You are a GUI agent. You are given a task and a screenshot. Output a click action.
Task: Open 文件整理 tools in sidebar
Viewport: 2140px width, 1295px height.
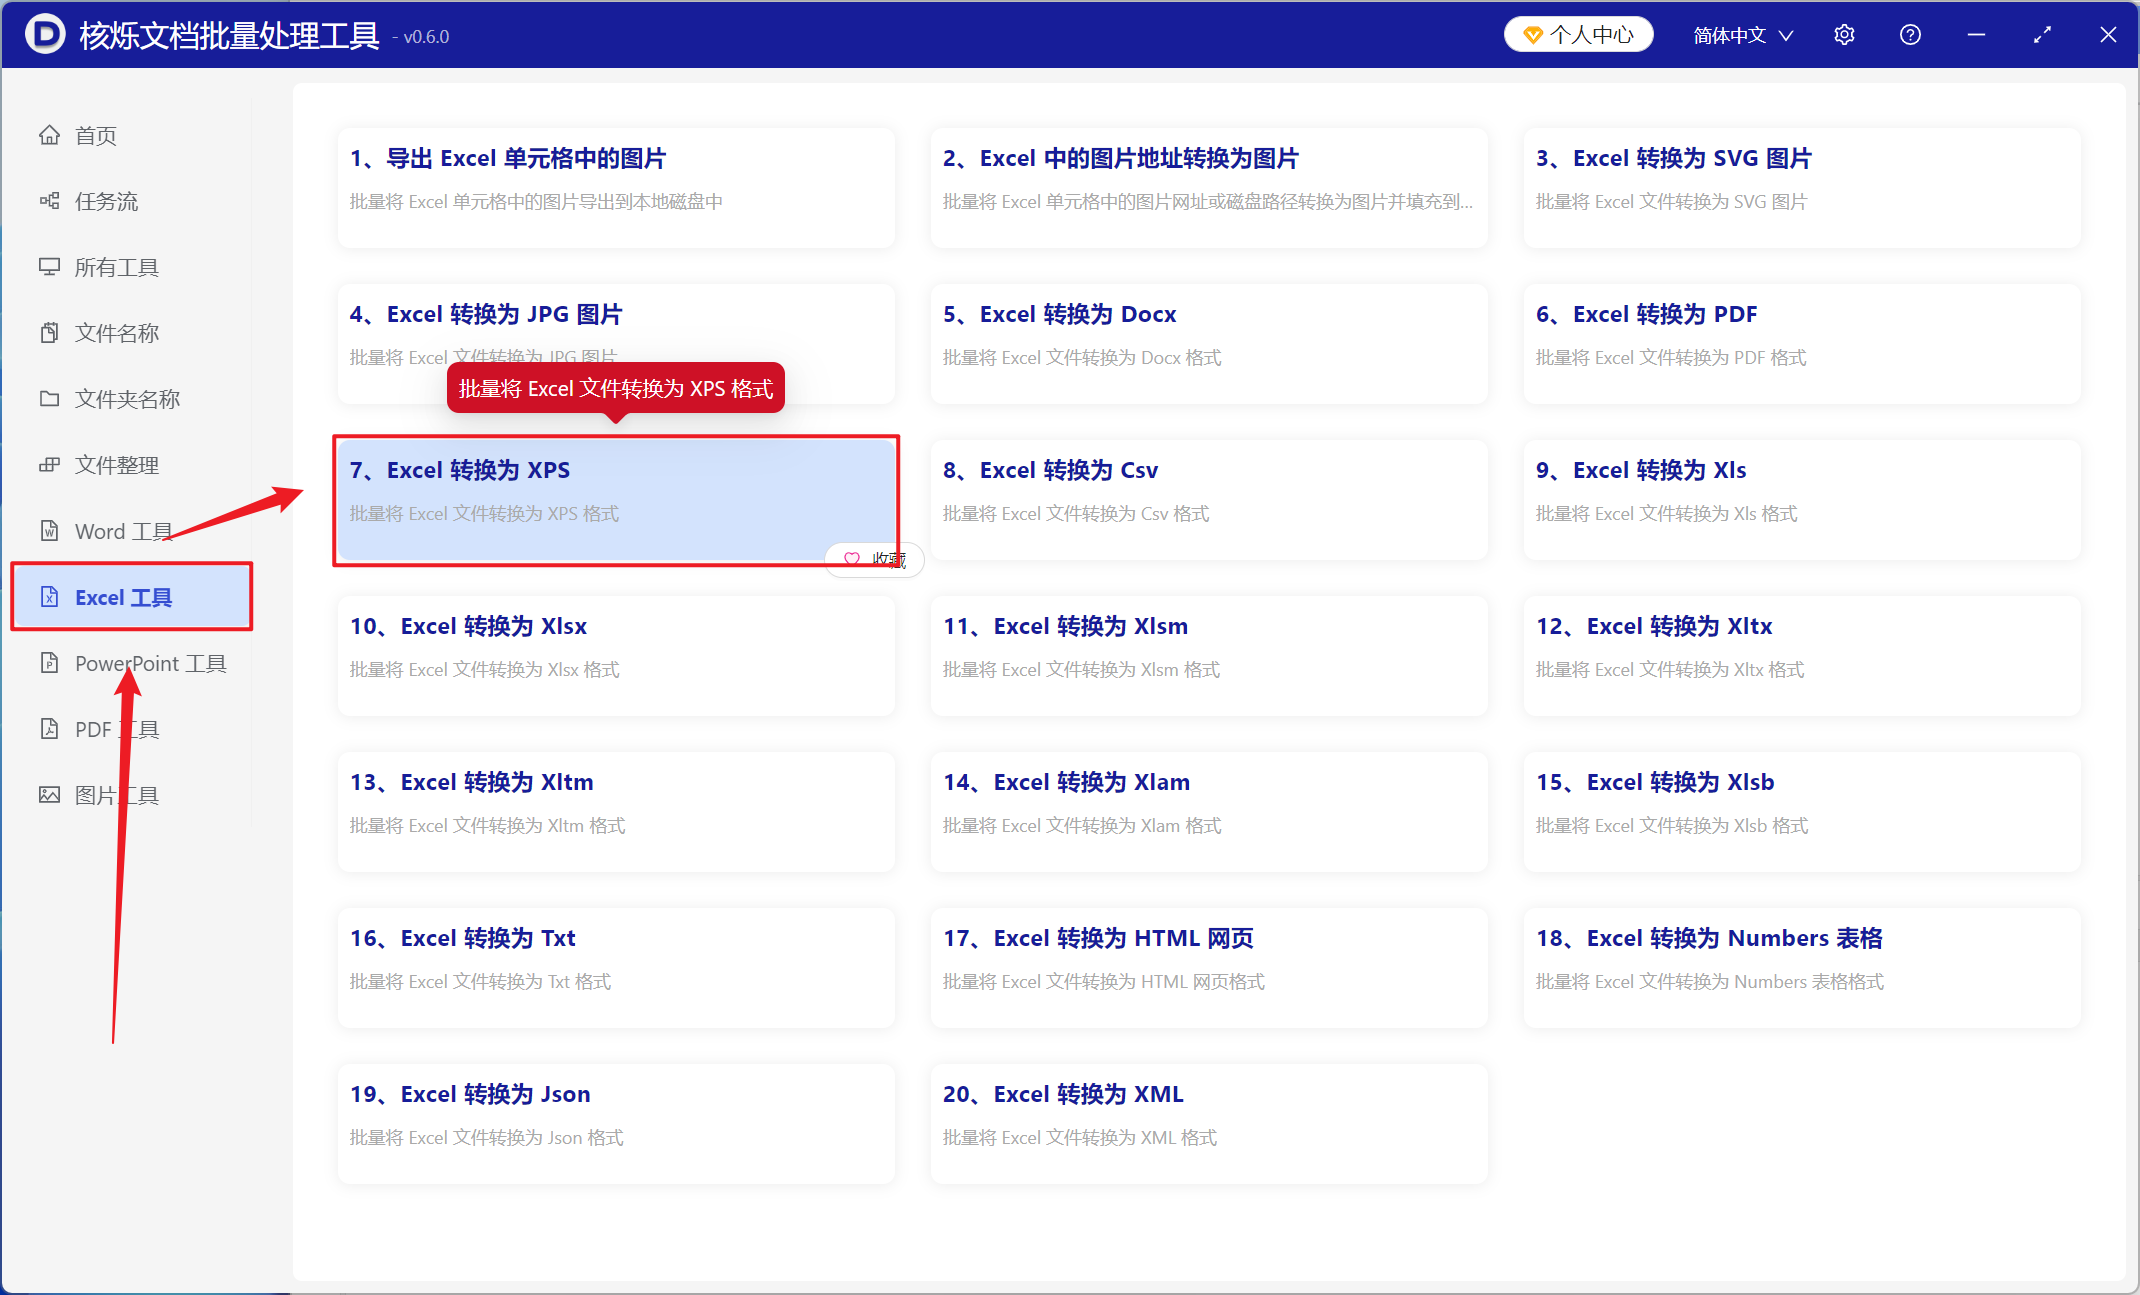pyautogui.click(x=132, y=465)
